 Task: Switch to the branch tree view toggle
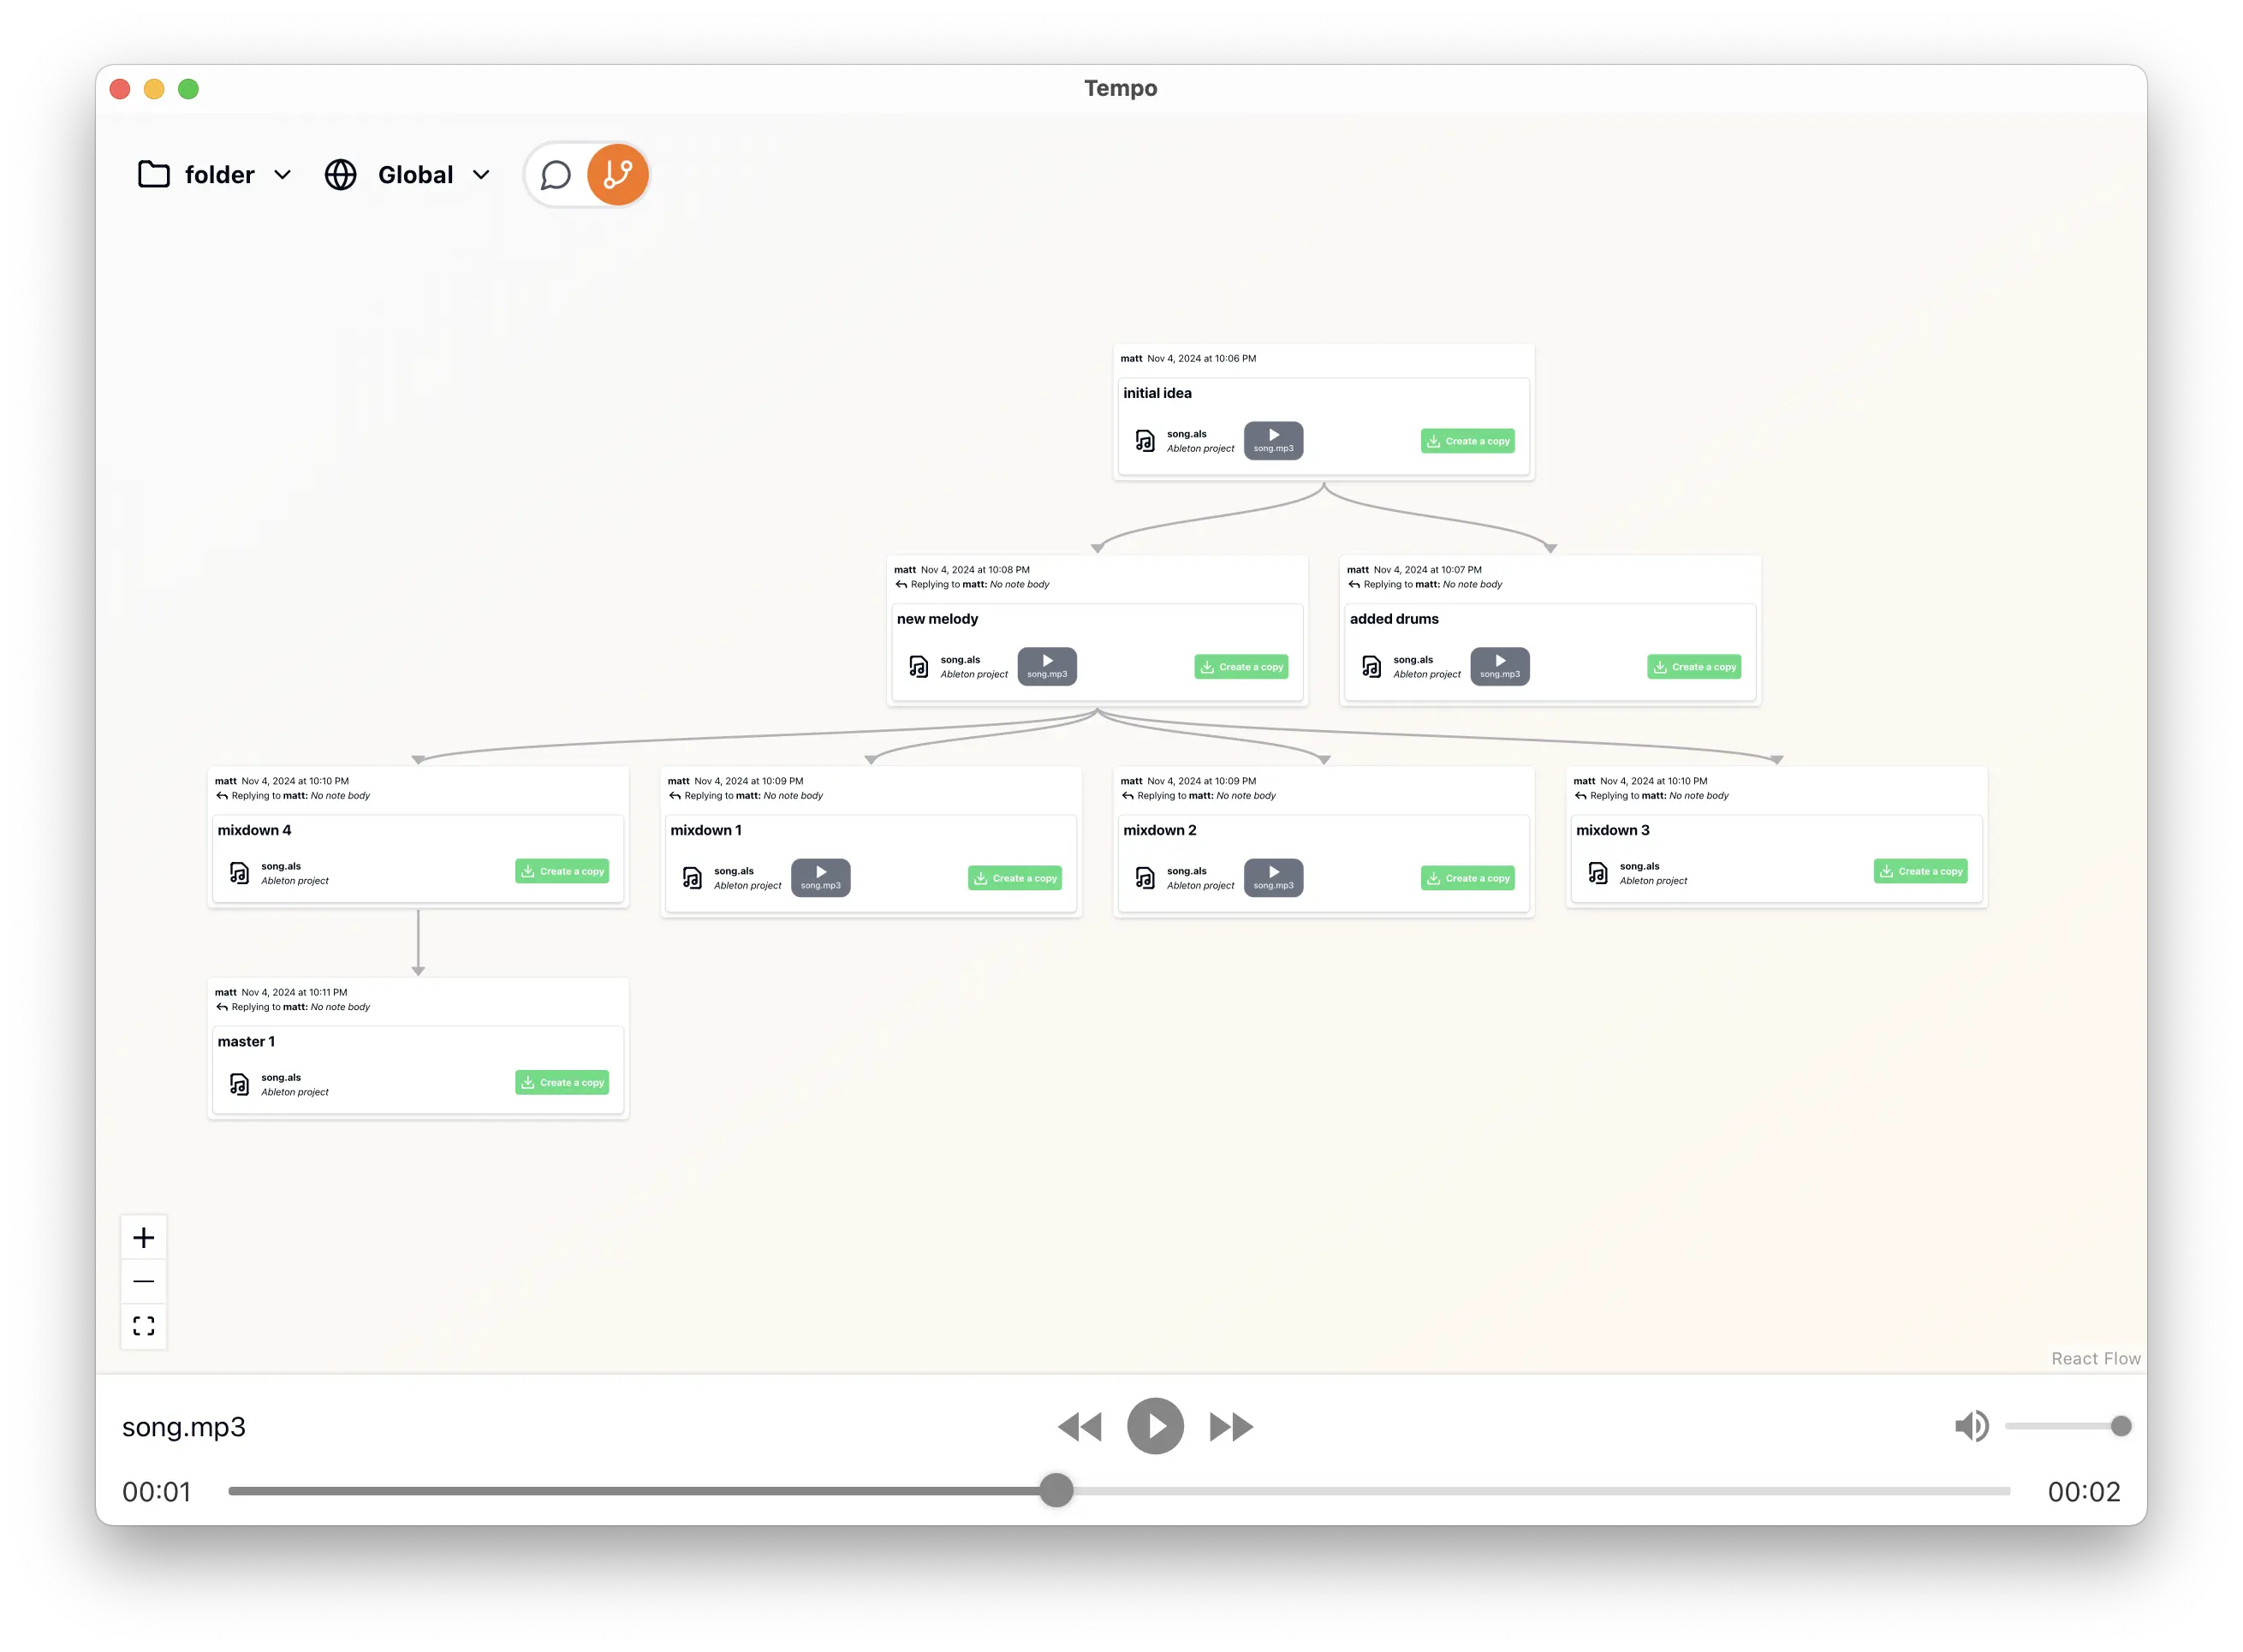pyautogui.click(x=617, y=175)
